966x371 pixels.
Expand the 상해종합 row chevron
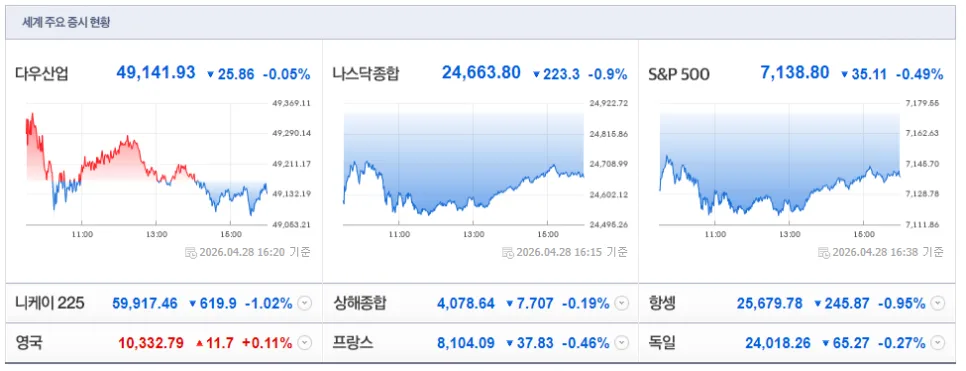[x=622, y=303]
